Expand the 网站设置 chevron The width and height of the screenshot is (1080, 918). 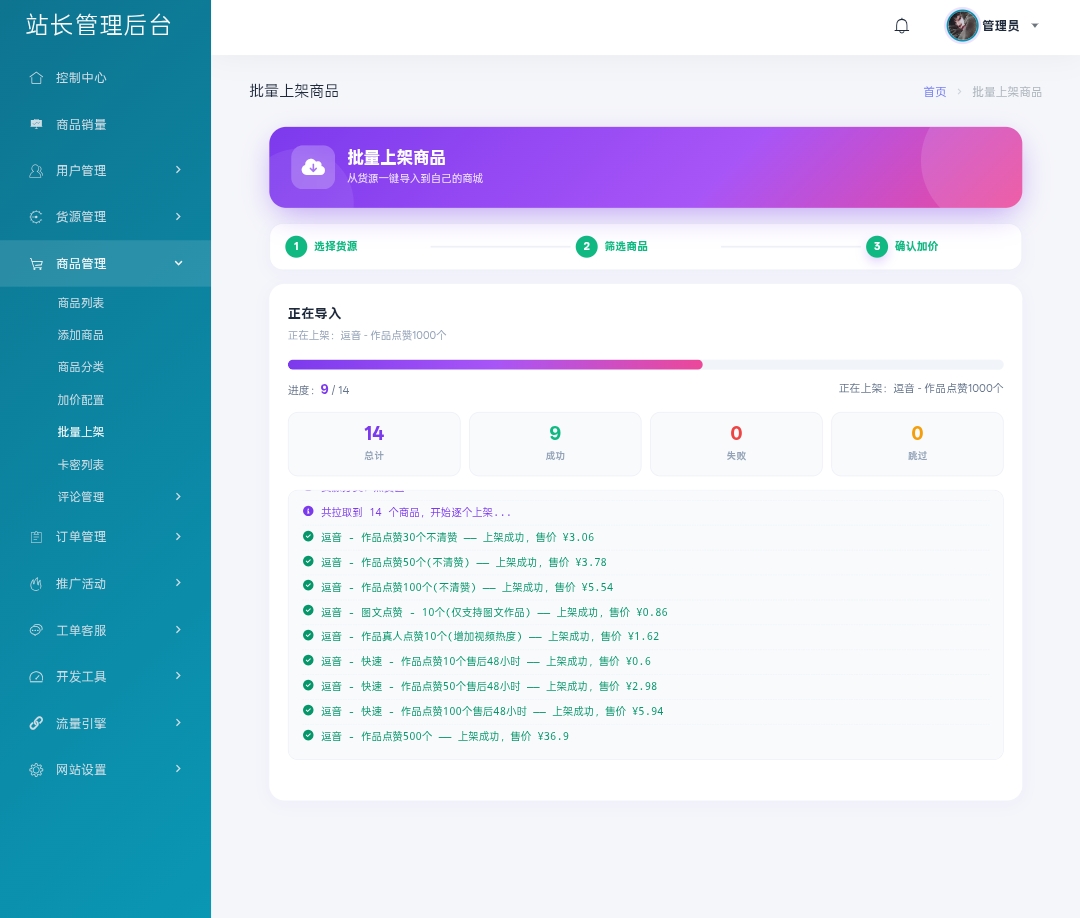tap(178, 769)
